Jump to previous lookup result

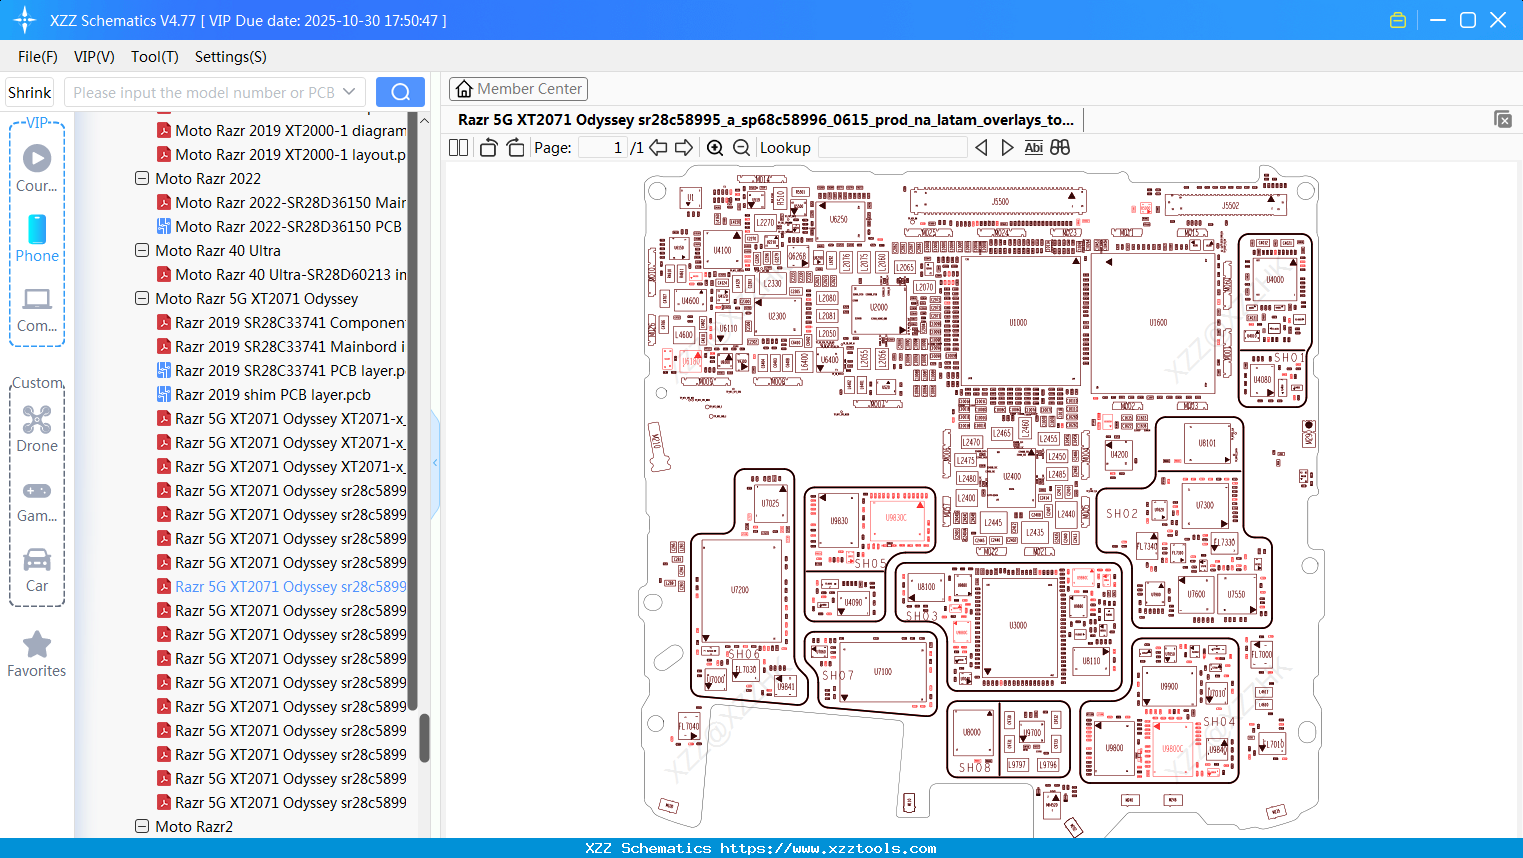point(981,148)
